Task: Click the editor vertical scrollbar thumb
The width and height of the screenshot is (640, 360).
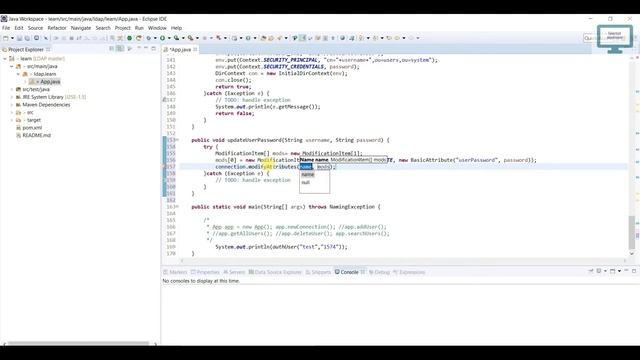Action: point(632,232)
